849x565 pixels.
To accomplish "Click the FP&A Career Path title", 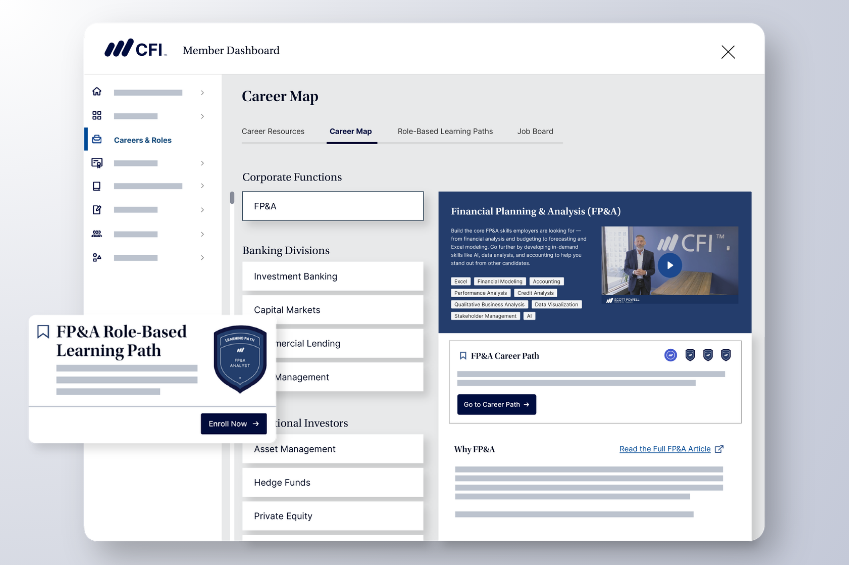I will coord(505,356).
